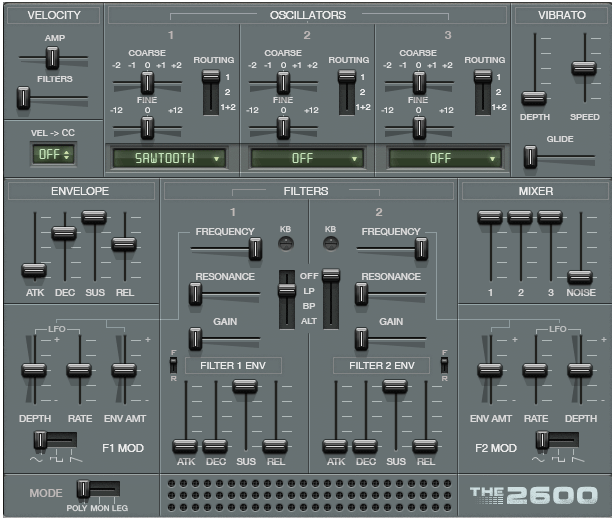The height and width of the screenshot is (521, 616).
Task: Click oscillator 2 ROUTING switch handle
Action: pyautogui.click(x=346, y=76)
